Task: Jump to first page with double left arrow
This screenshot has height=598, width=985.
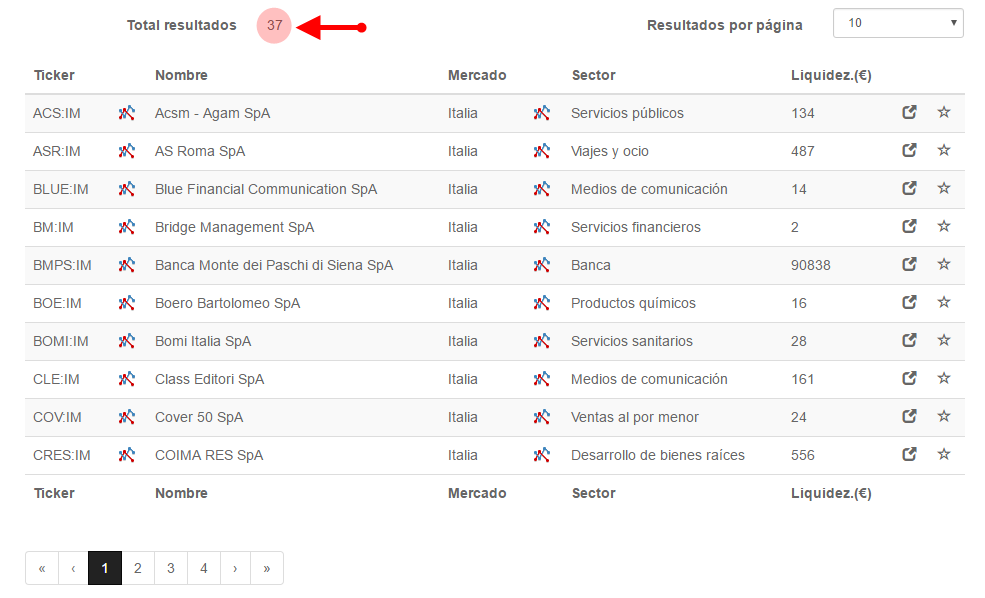Action: pyautogui.click(x=42, y=568)
